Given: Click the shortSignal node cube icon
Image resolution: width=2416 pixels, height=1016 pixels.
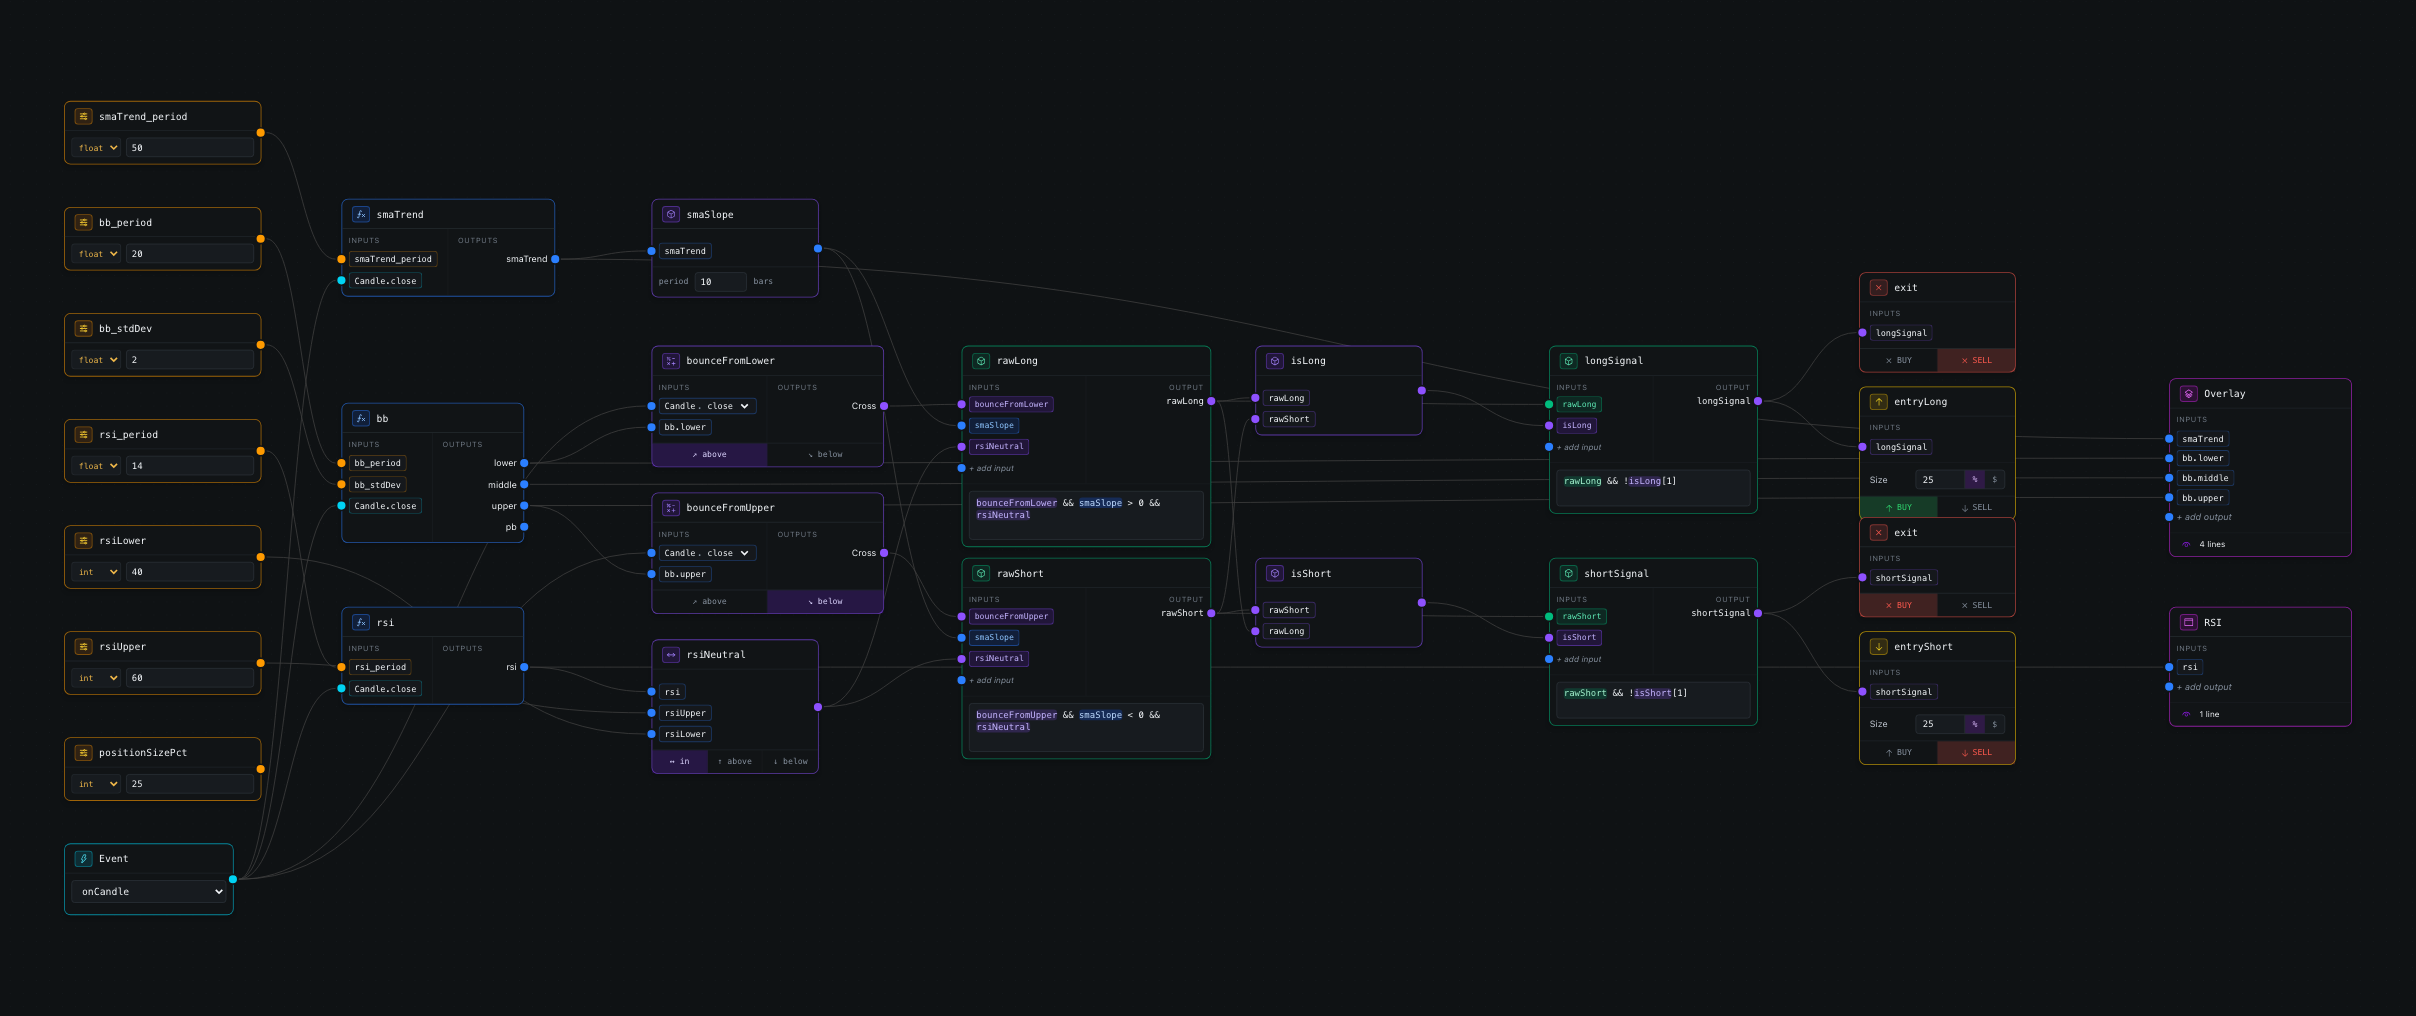Looking at the screenshot, I should [1569, 574].
